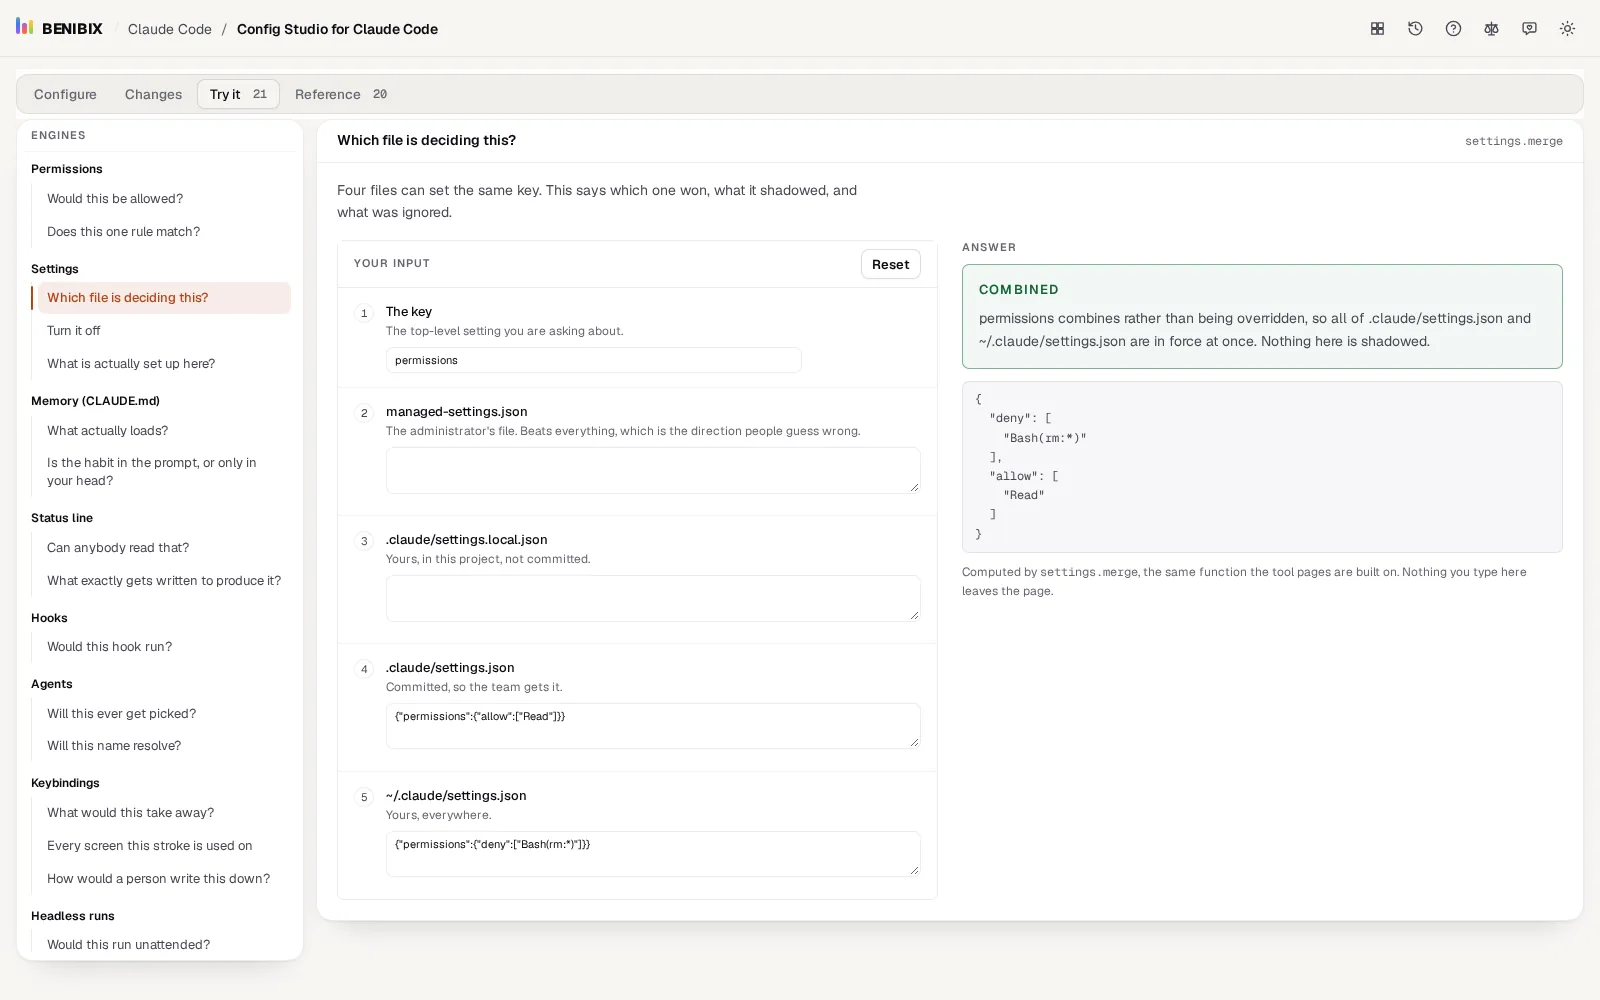The height and width of the screenshot is (1000, 1600).
Task: Click the Benibix logo icon
Action: pos(25,27)
